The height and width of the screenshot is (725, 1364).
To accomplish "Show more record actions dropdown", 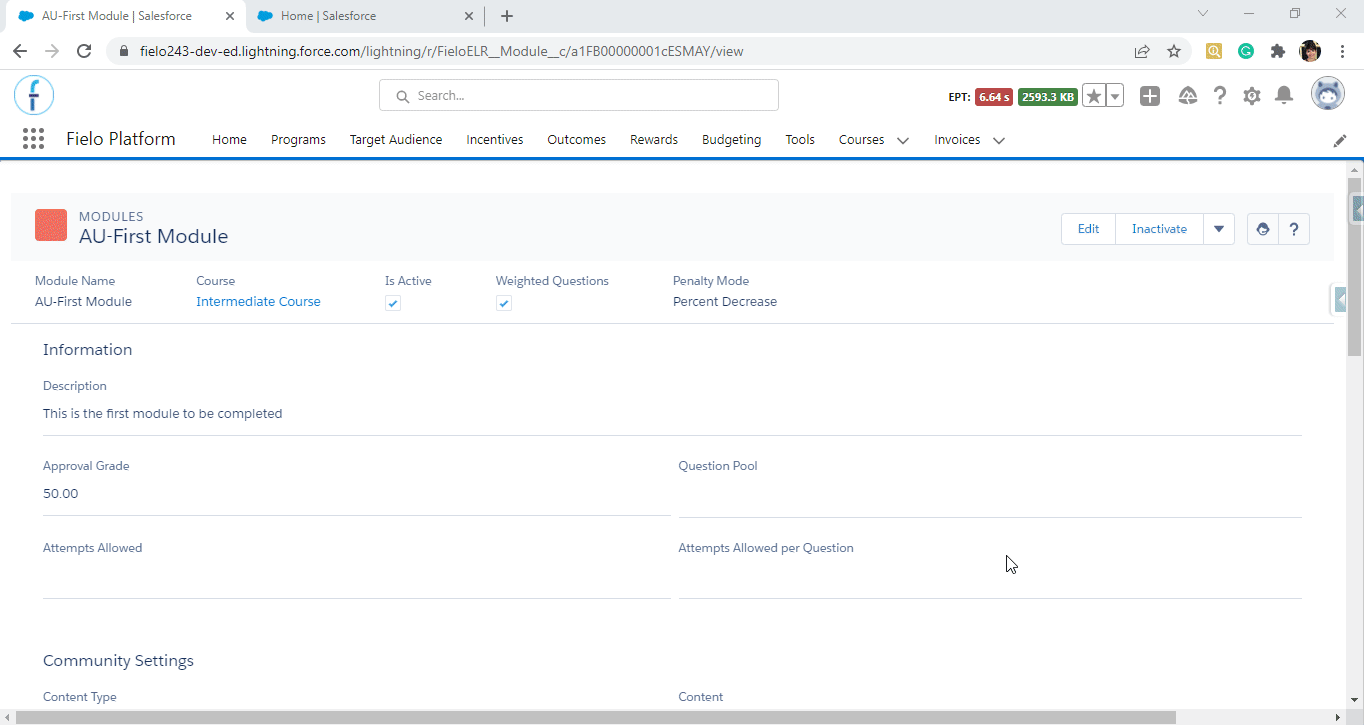I will pyautogui.click(x=1219, y=229).
